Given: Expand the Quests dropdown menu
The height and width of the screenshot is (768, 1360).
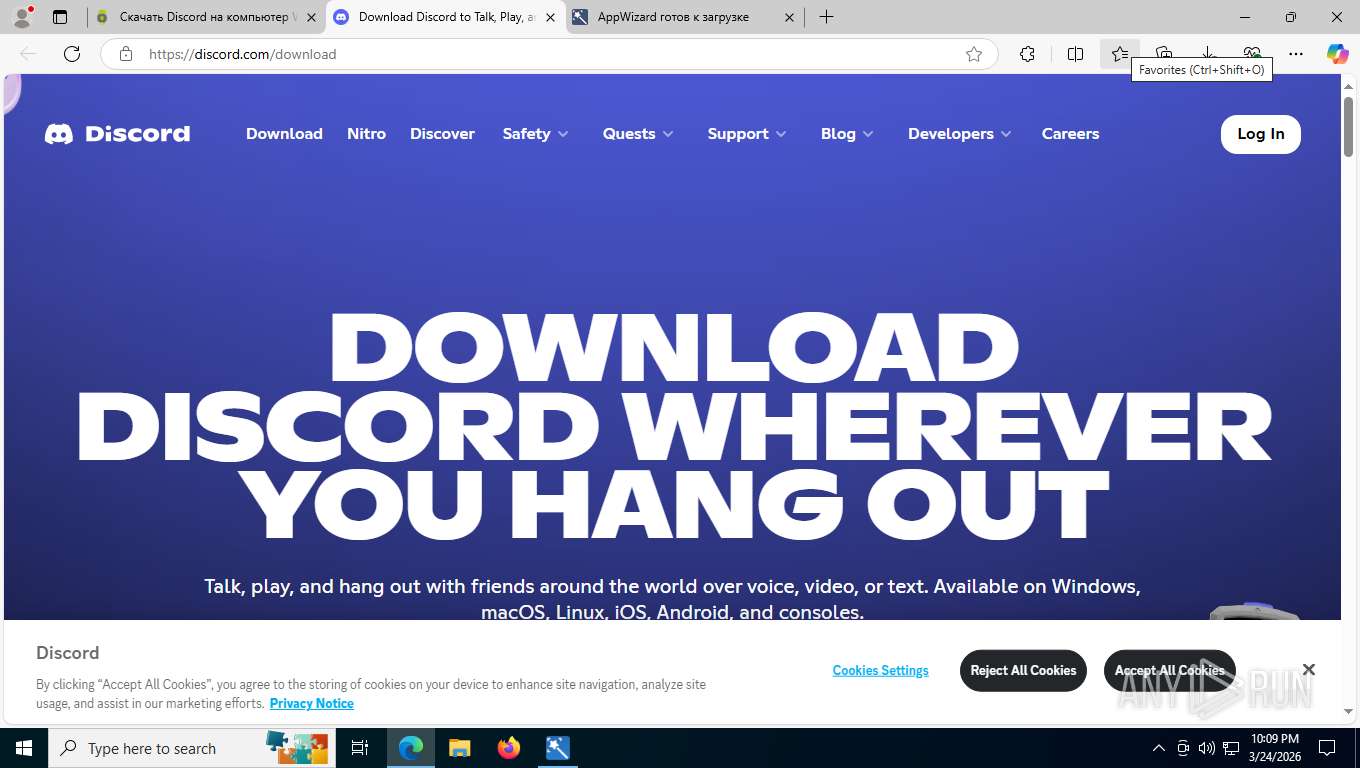Looking at the screenshot, I should tap(638, 134).
